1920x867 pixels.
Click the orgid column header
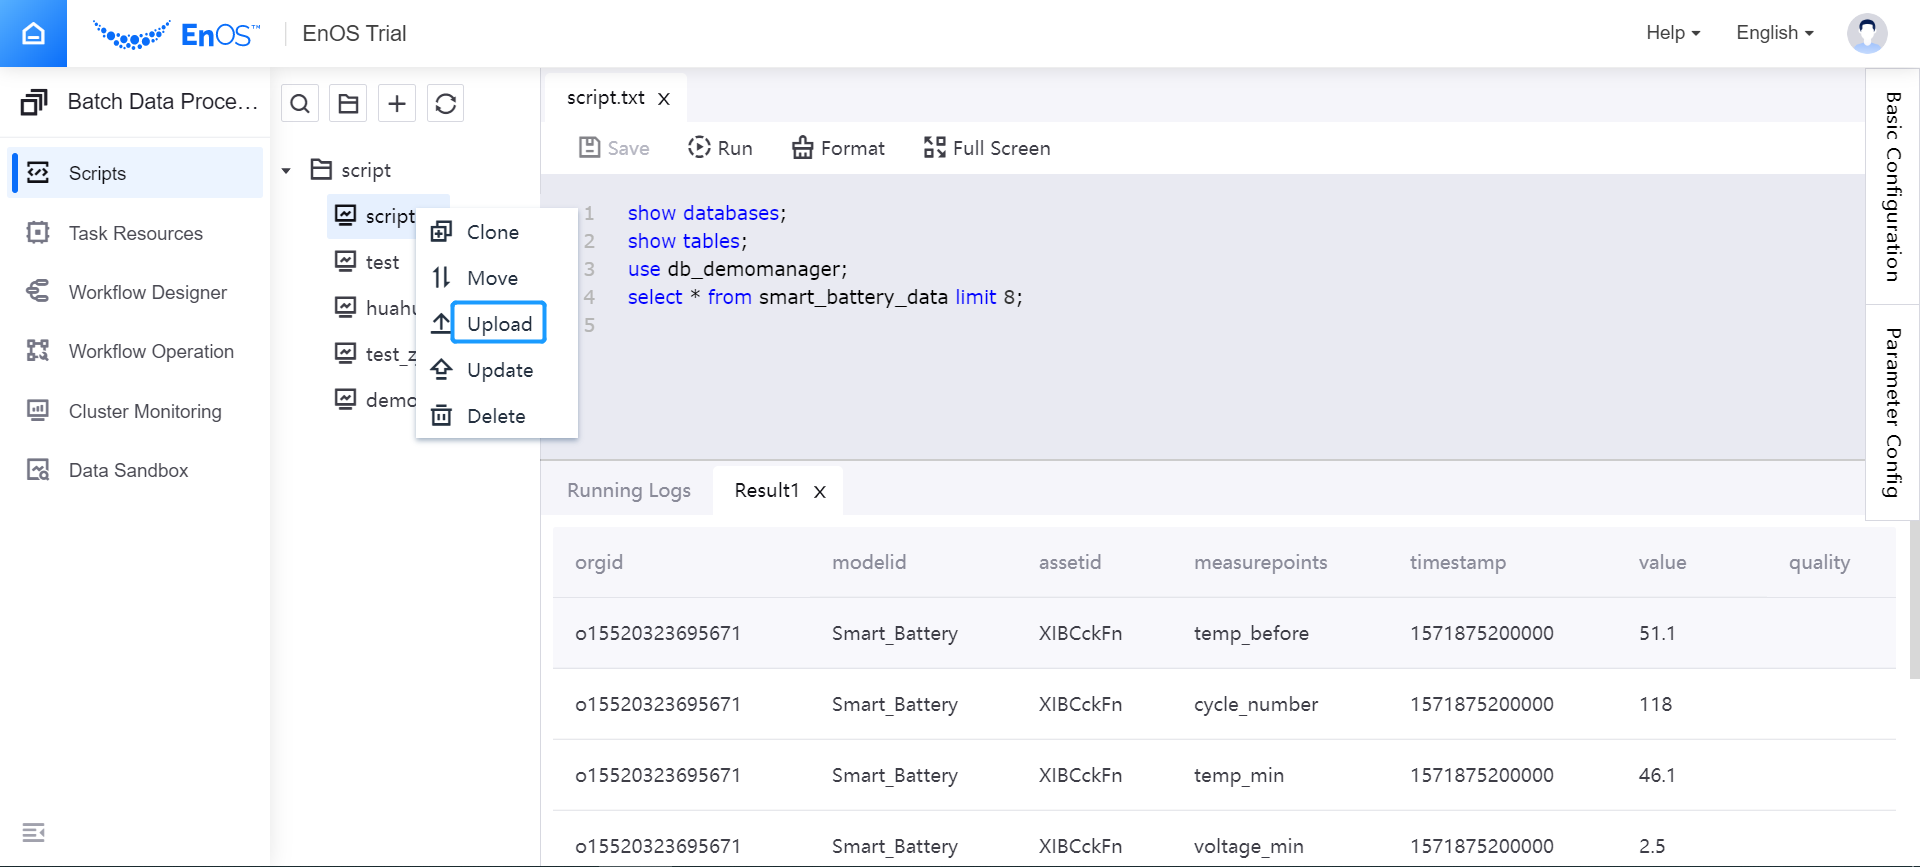(599, 562)
